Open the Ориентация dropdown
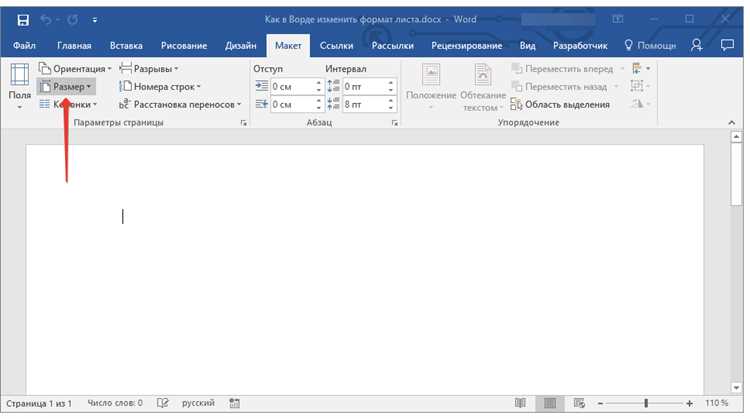 [75, 69]
